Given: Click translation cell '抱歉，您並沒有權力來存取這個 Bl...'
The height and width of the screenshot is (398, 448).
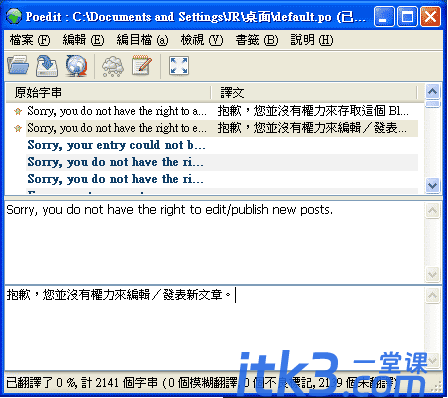Looking at the screenshot, I should pyautogui.click(x=313, y=111).
